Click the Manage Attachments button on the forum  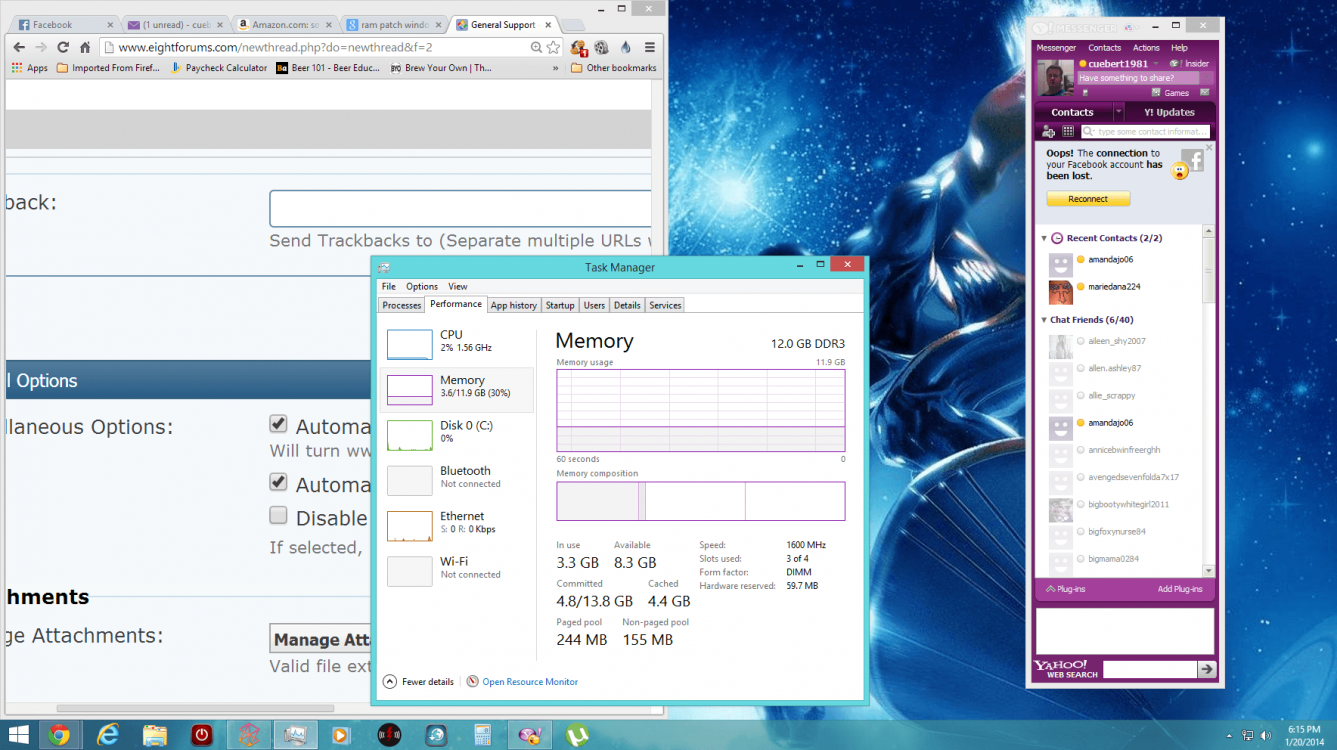pyautogui.click(x=322, y=640)
